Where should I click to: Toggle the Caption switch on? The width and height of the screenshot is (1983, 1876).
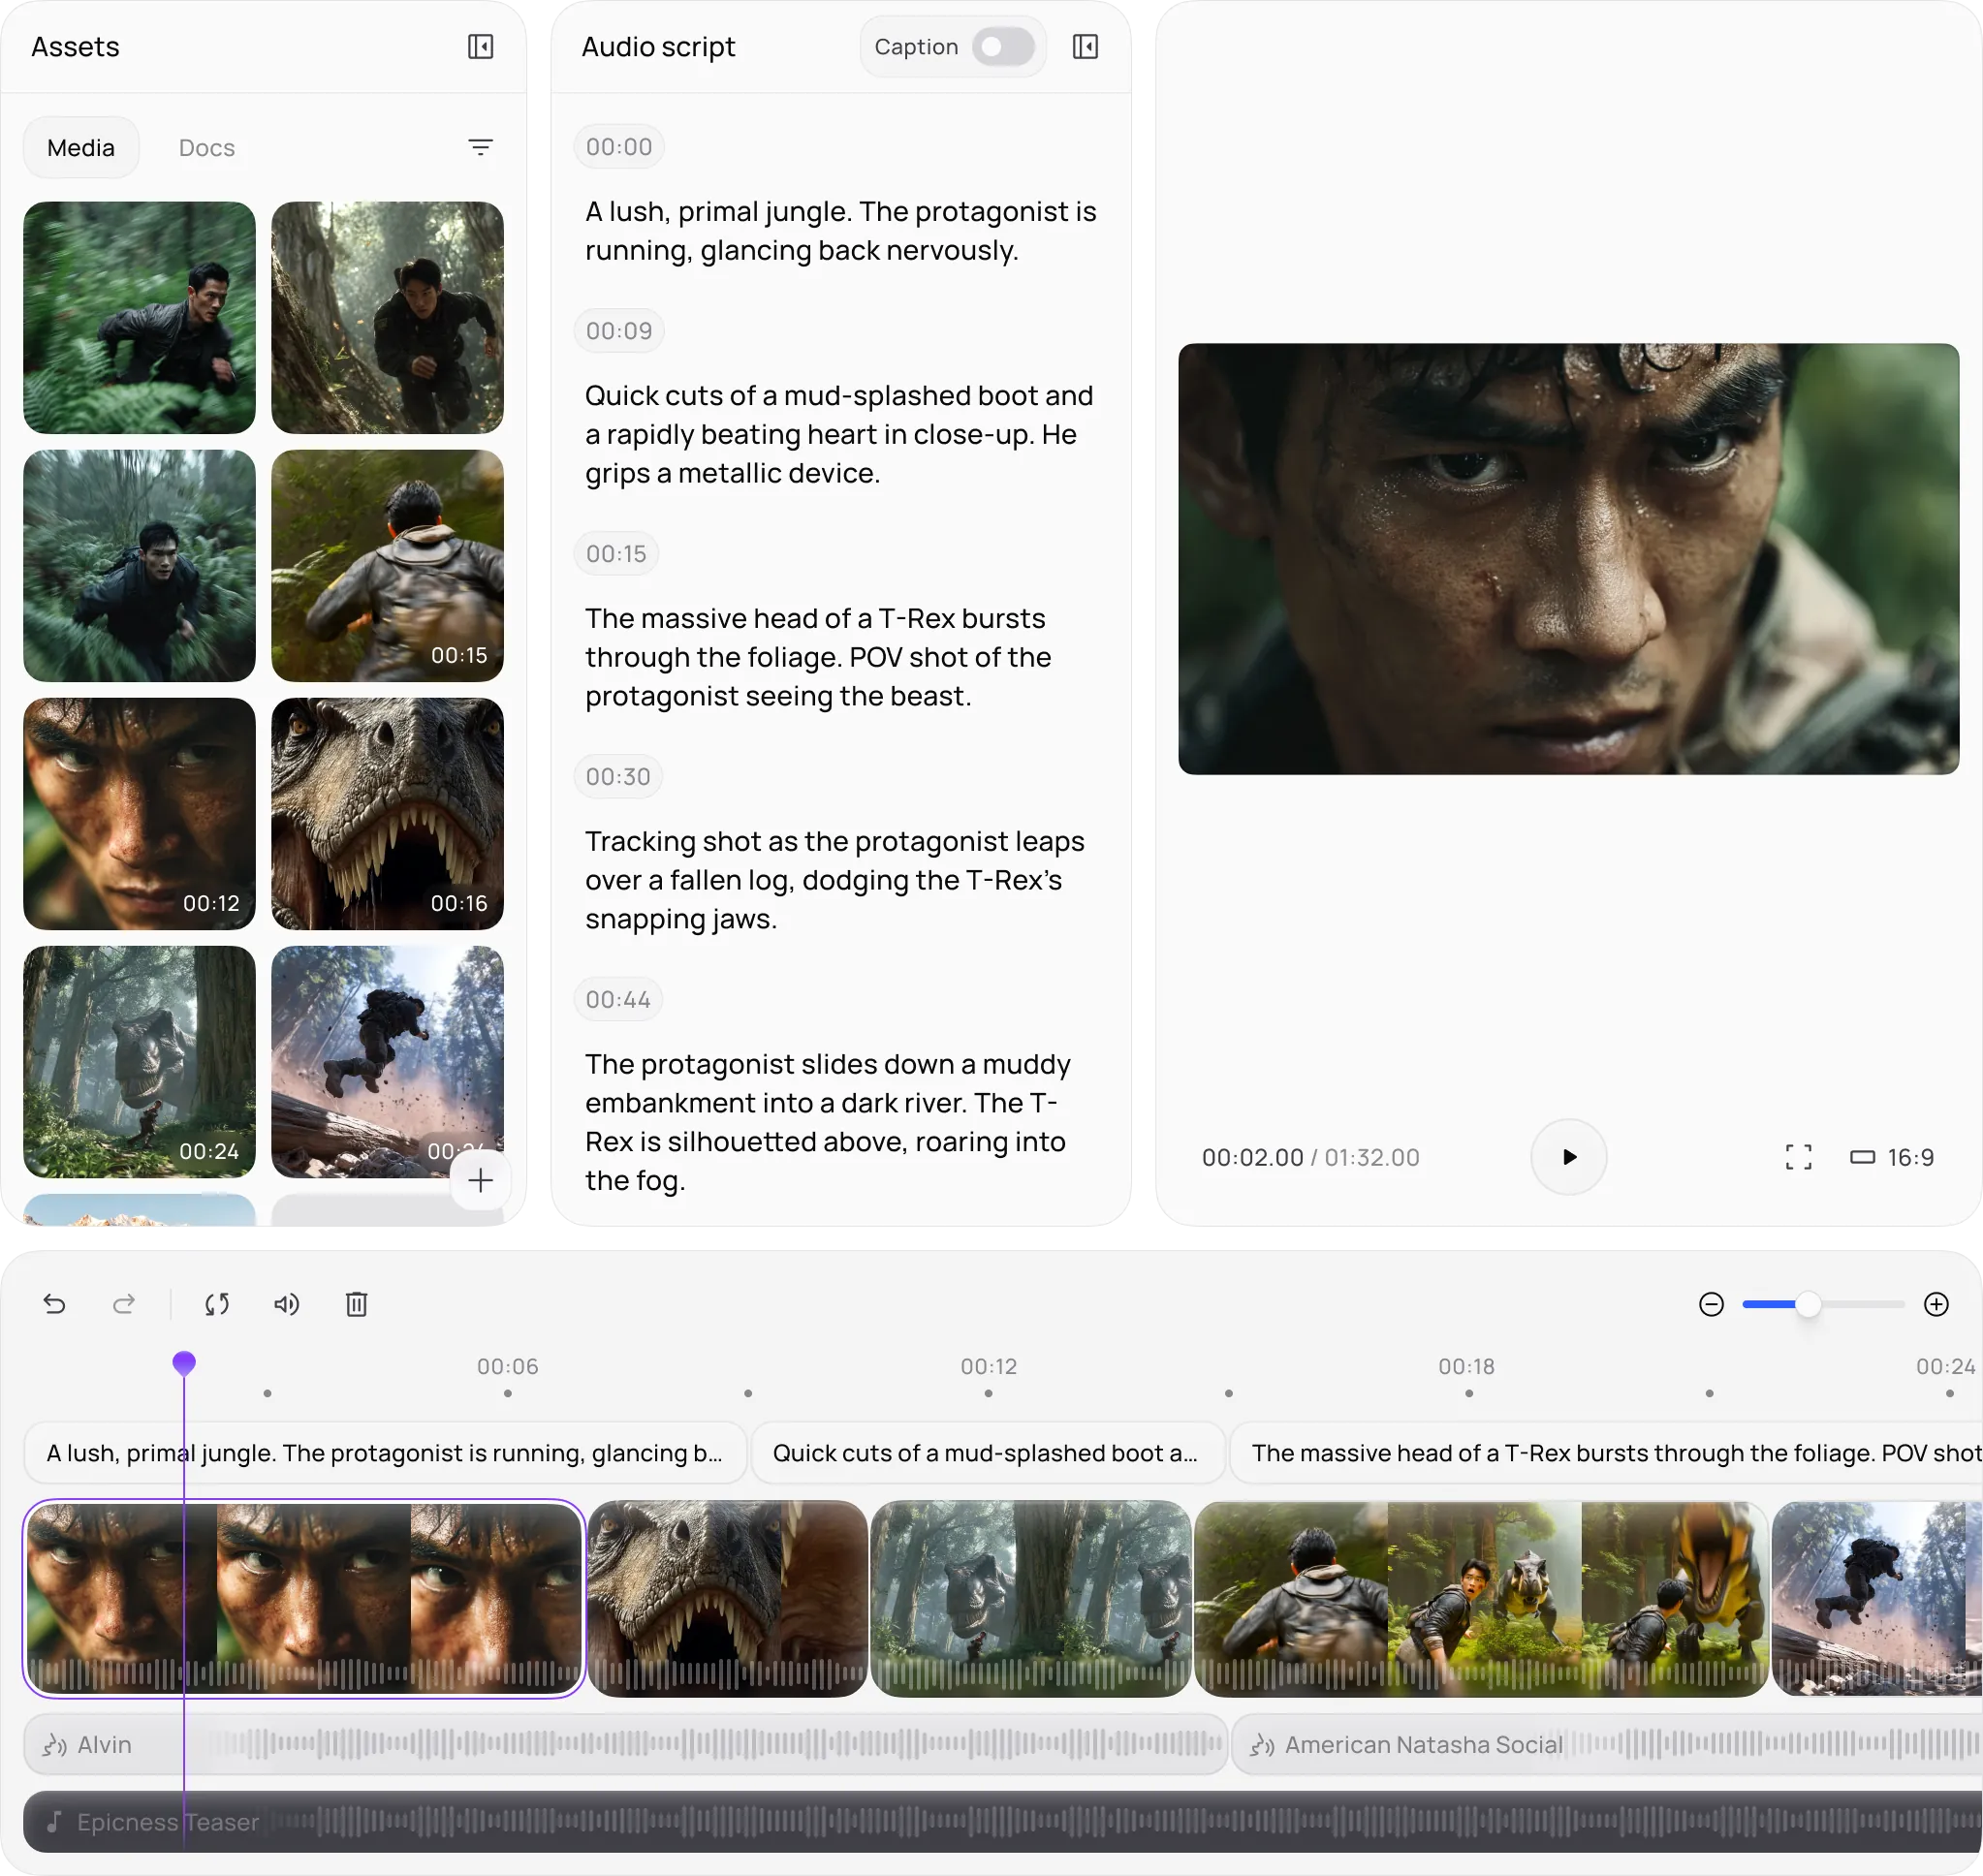(x=1003, y=47)
